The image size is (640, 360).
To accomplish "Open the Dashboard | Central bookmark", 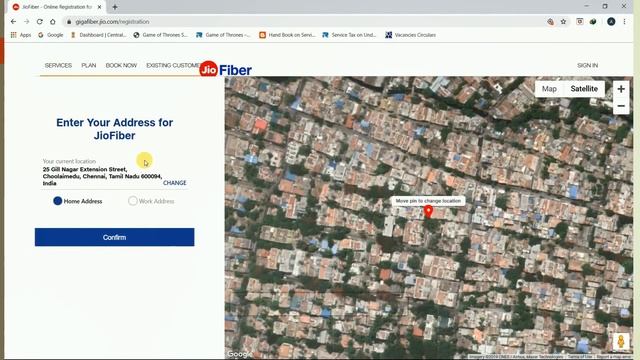I will 98,35.
